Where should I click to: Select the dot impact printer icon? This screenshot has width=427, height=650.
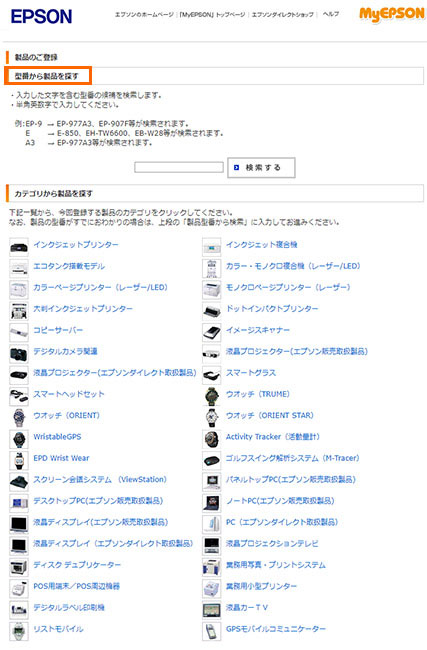tap(211, 311)
